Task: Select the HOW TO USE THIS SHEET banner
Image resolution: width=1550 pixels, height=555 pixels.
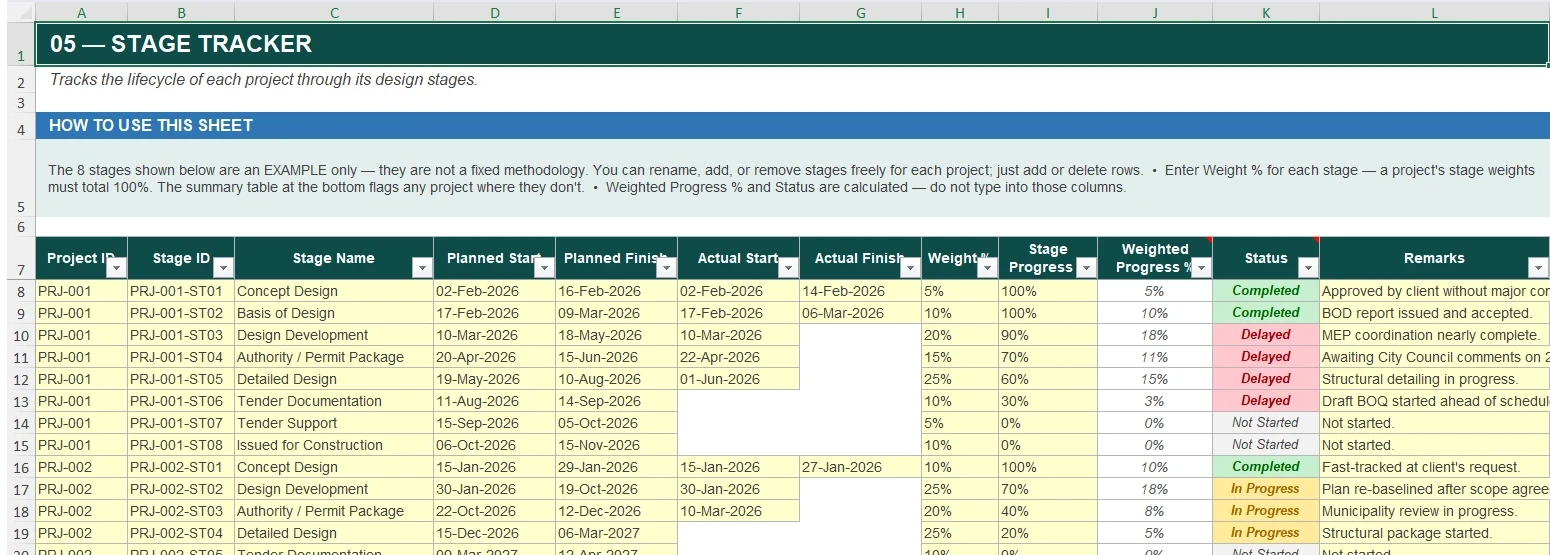Action: [x=792, y=125]
